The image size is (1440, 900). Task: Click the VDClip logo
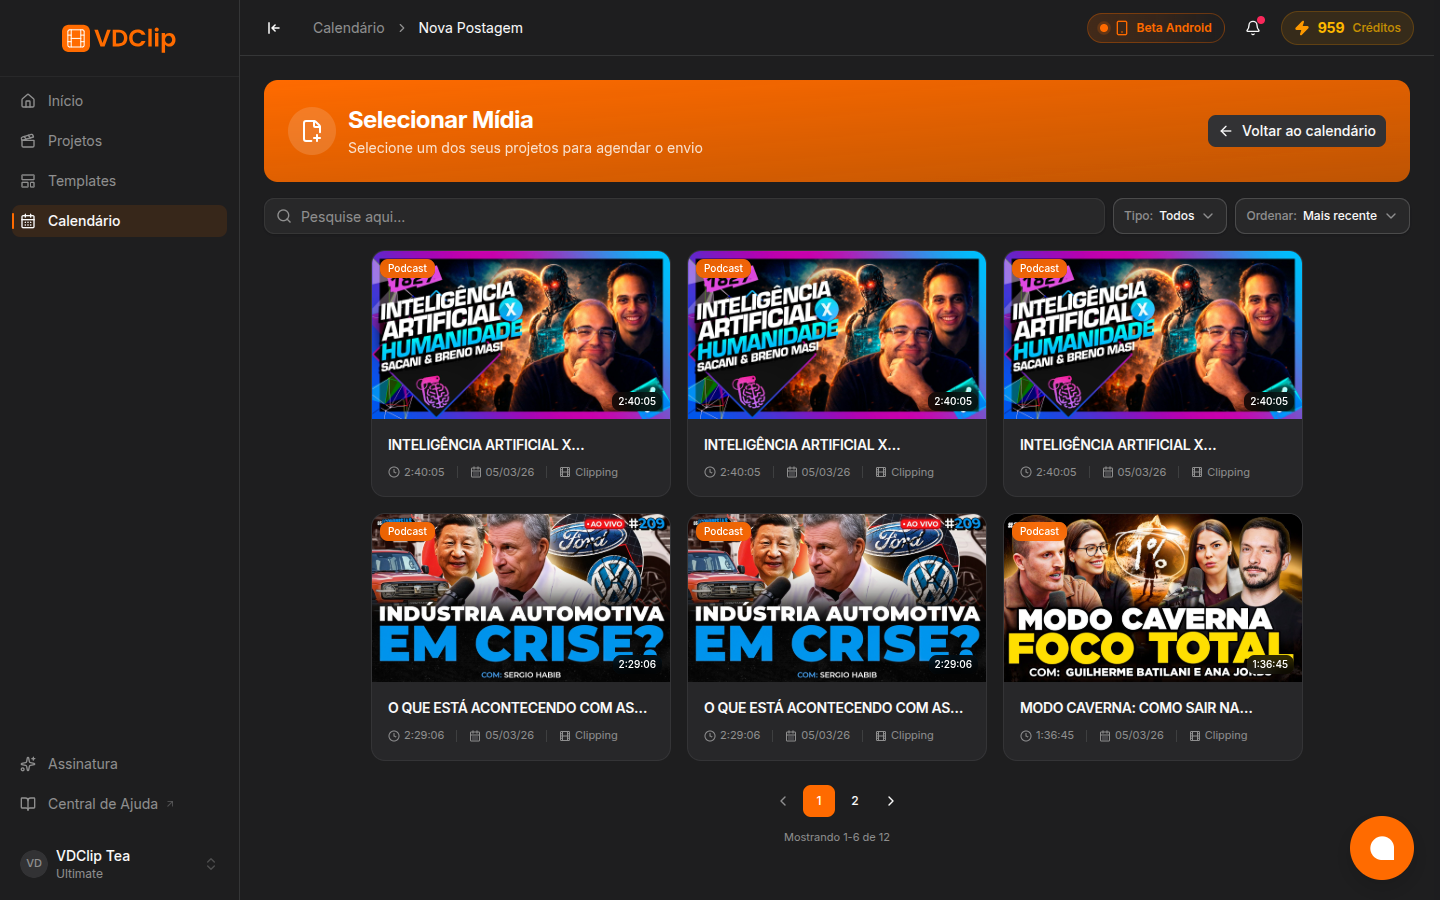[119, 38]
